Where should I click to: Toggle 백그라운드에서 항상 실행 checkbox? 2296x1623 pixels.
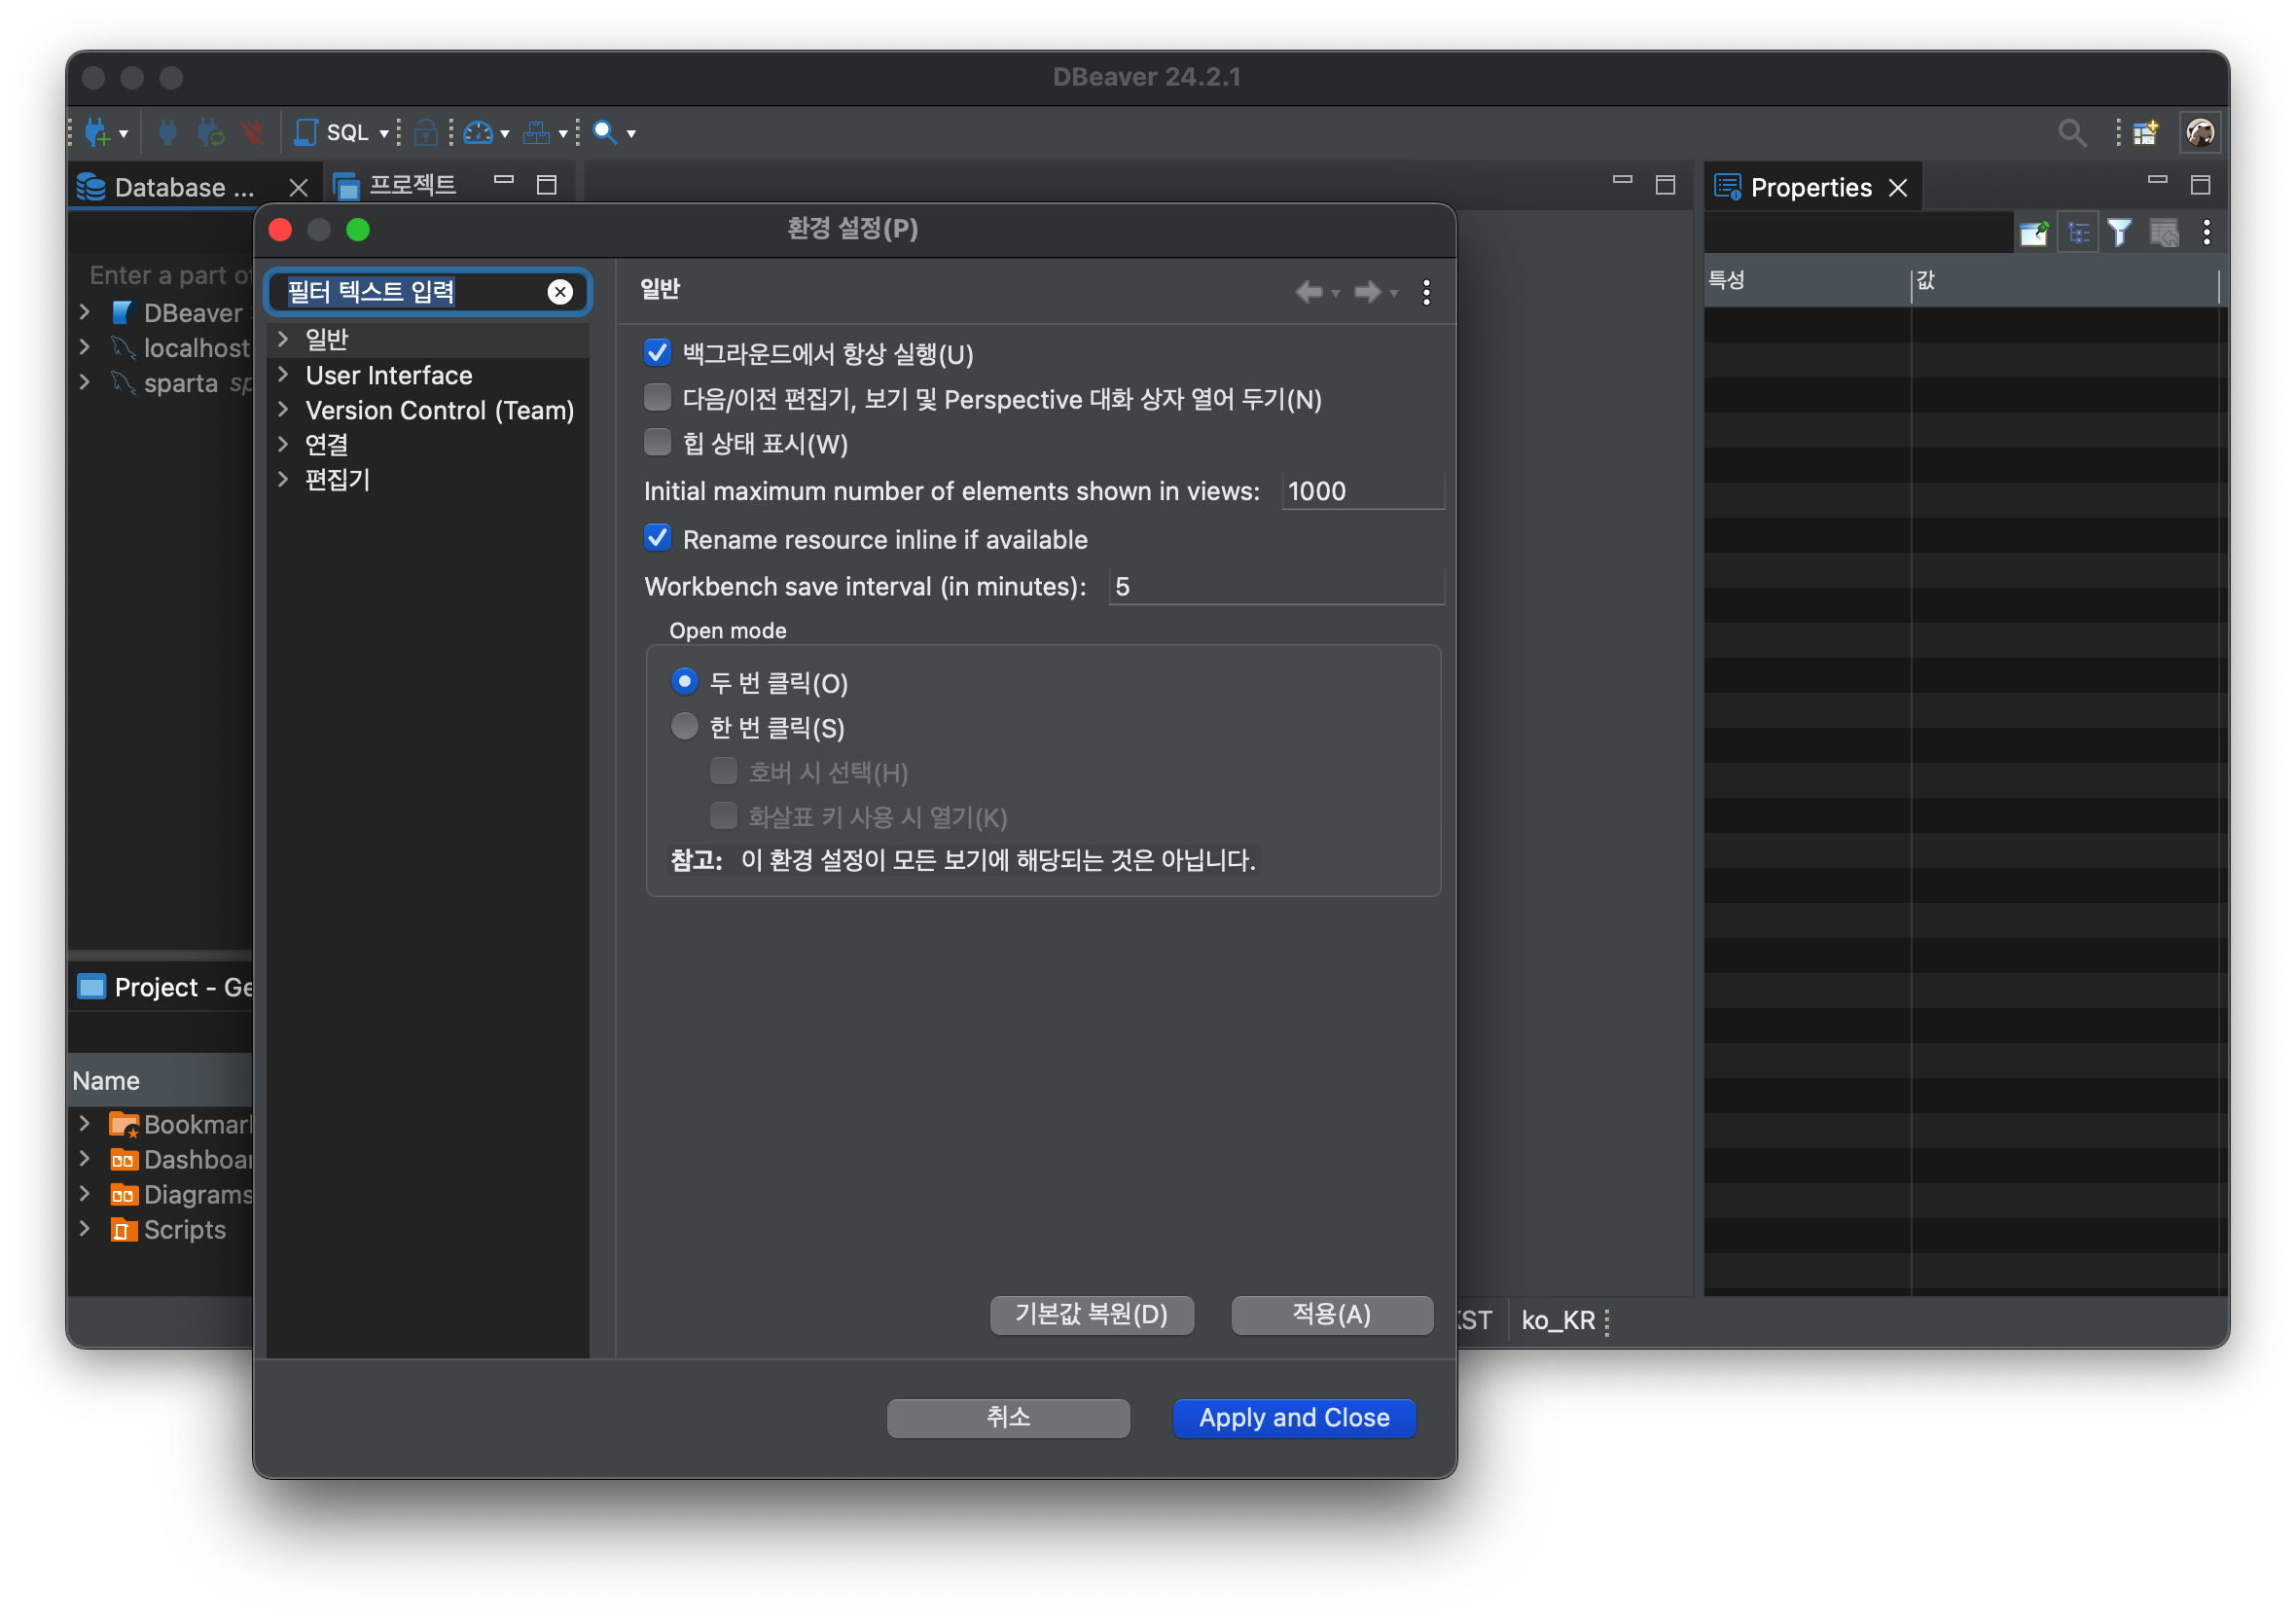point(662,353)
